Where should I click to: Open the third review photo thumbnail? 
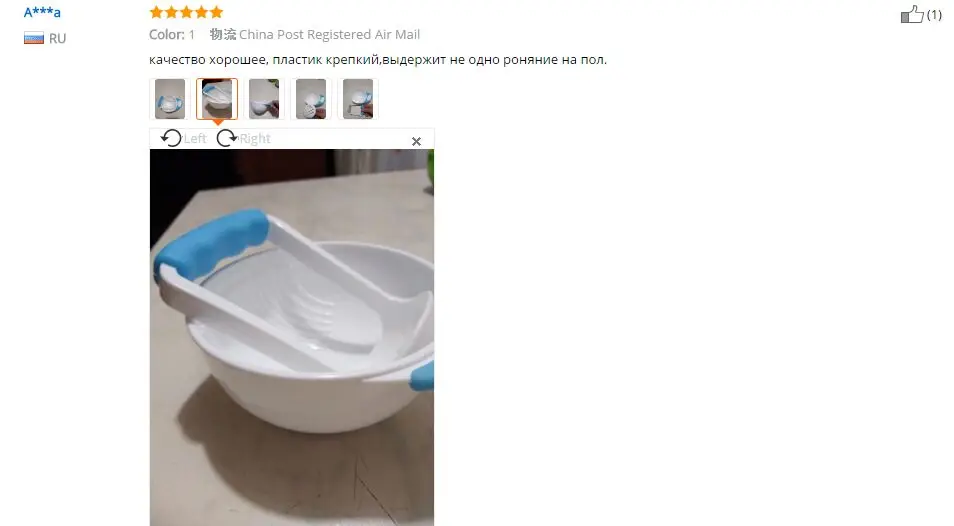tap(264, 99)
